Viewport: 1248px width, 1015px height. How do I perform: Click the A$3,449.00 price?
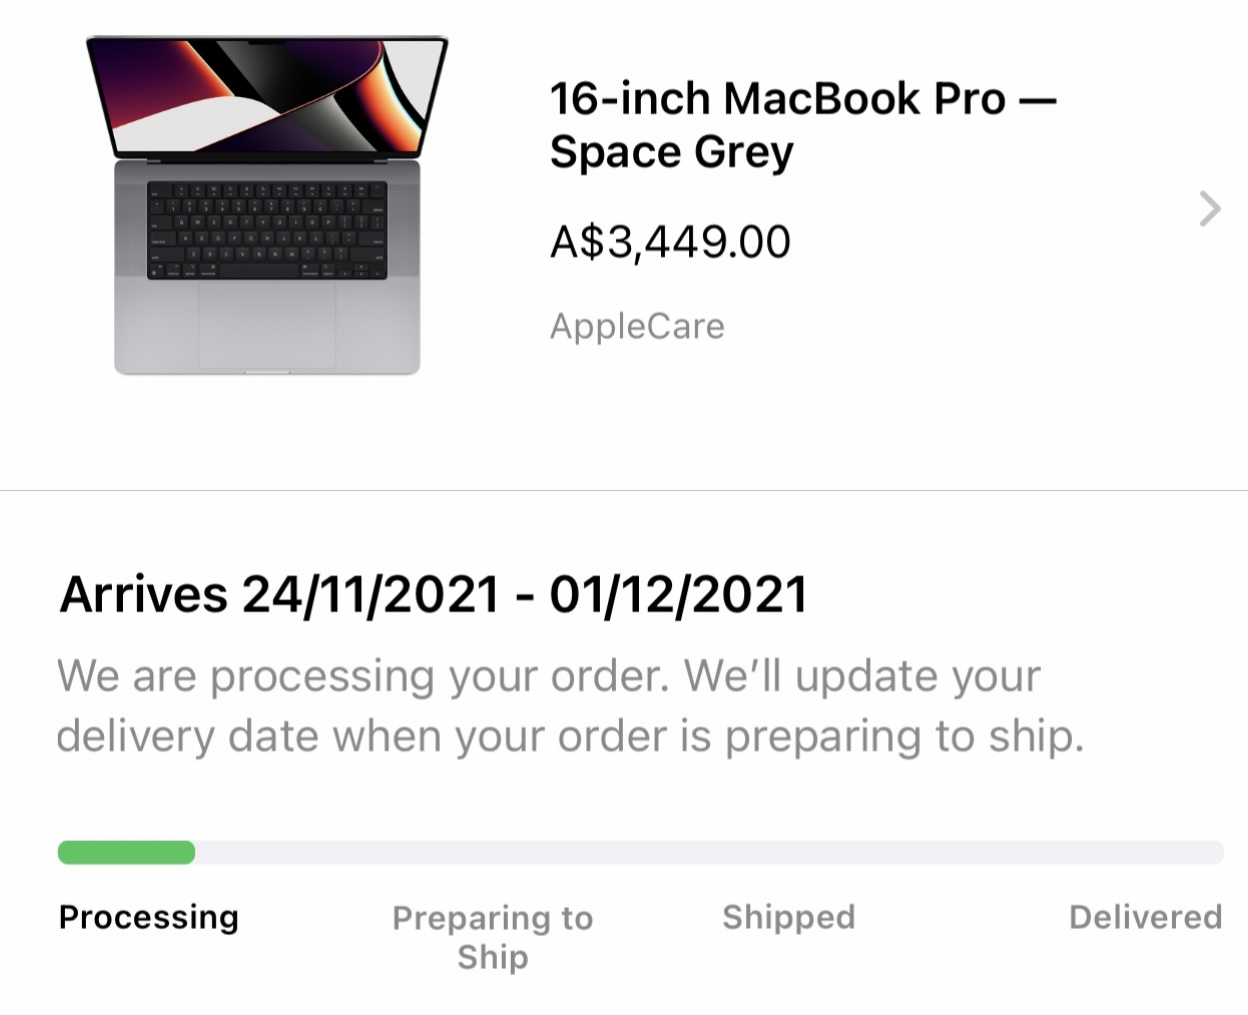tap(670, 242)
